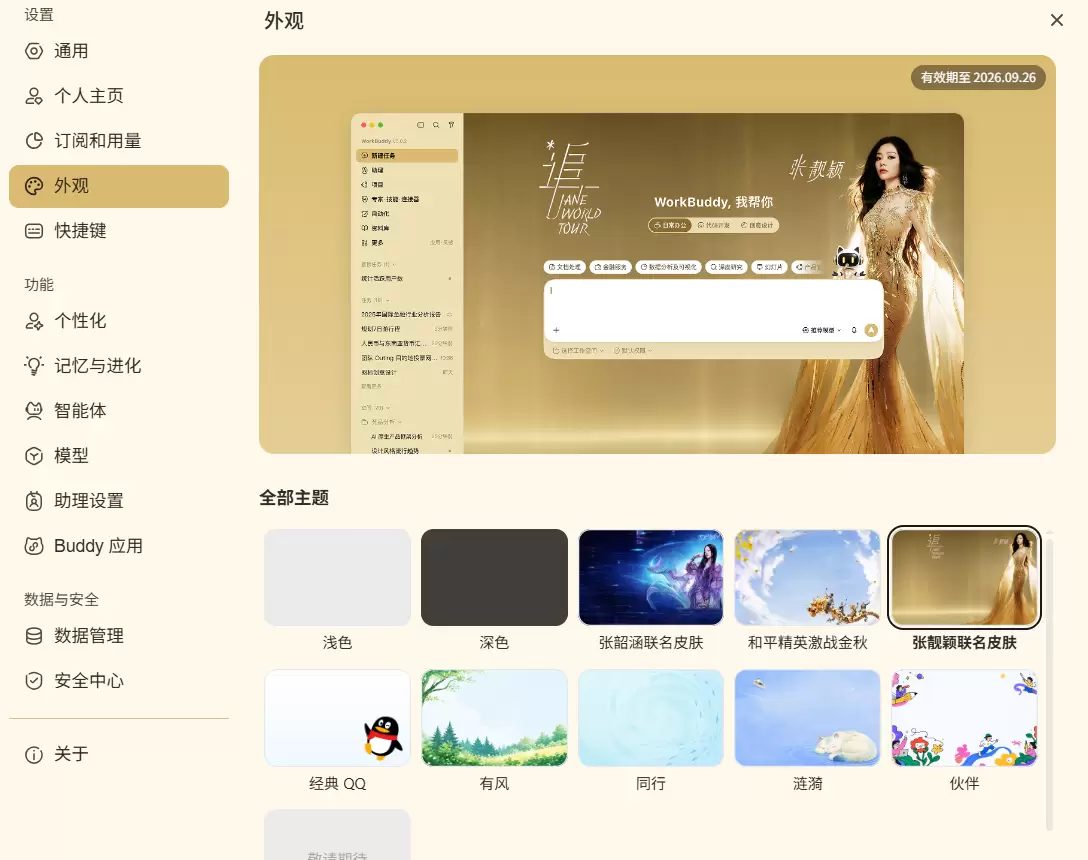The height and width of the screenshot is (860, 1088).
Task: Apply the 涟漪 theme with cat
Action: coord(808,718)
